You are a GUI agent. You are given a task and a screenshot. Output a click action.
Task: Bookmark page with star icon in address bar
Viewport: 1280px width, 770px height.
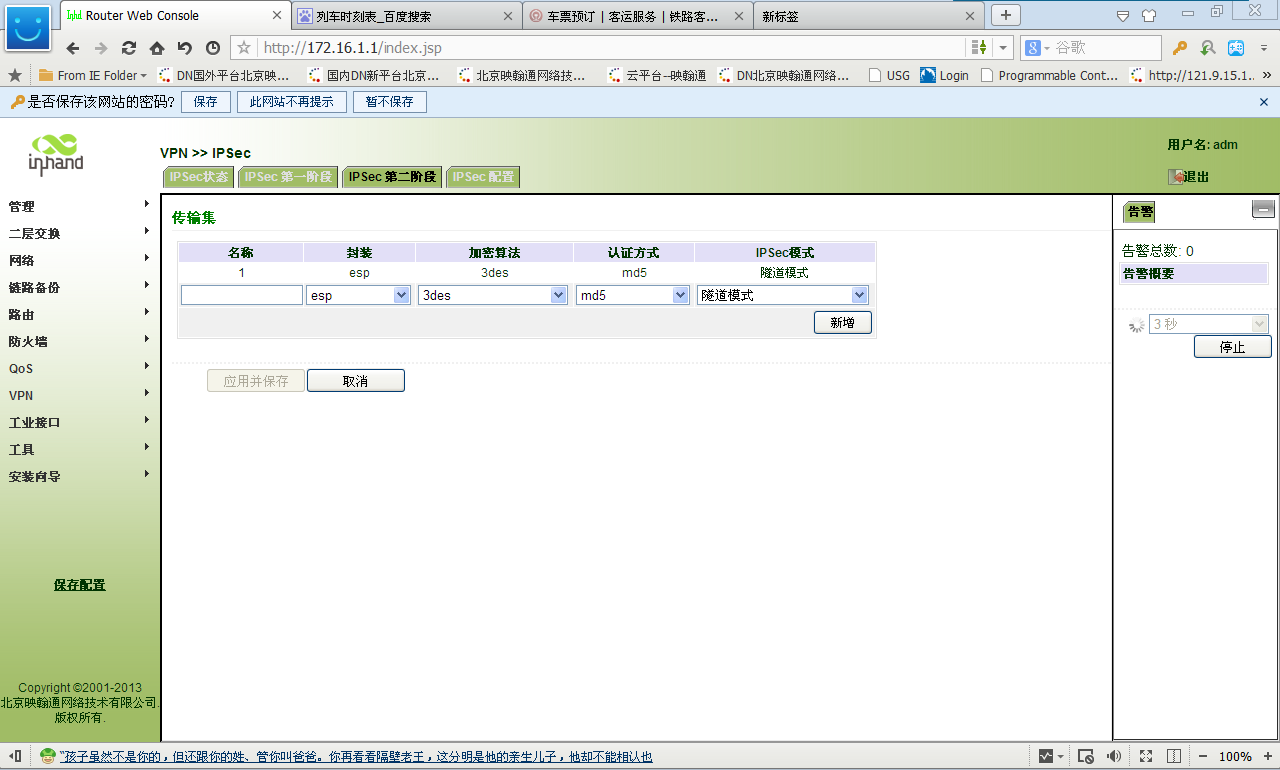coord(244,48)
